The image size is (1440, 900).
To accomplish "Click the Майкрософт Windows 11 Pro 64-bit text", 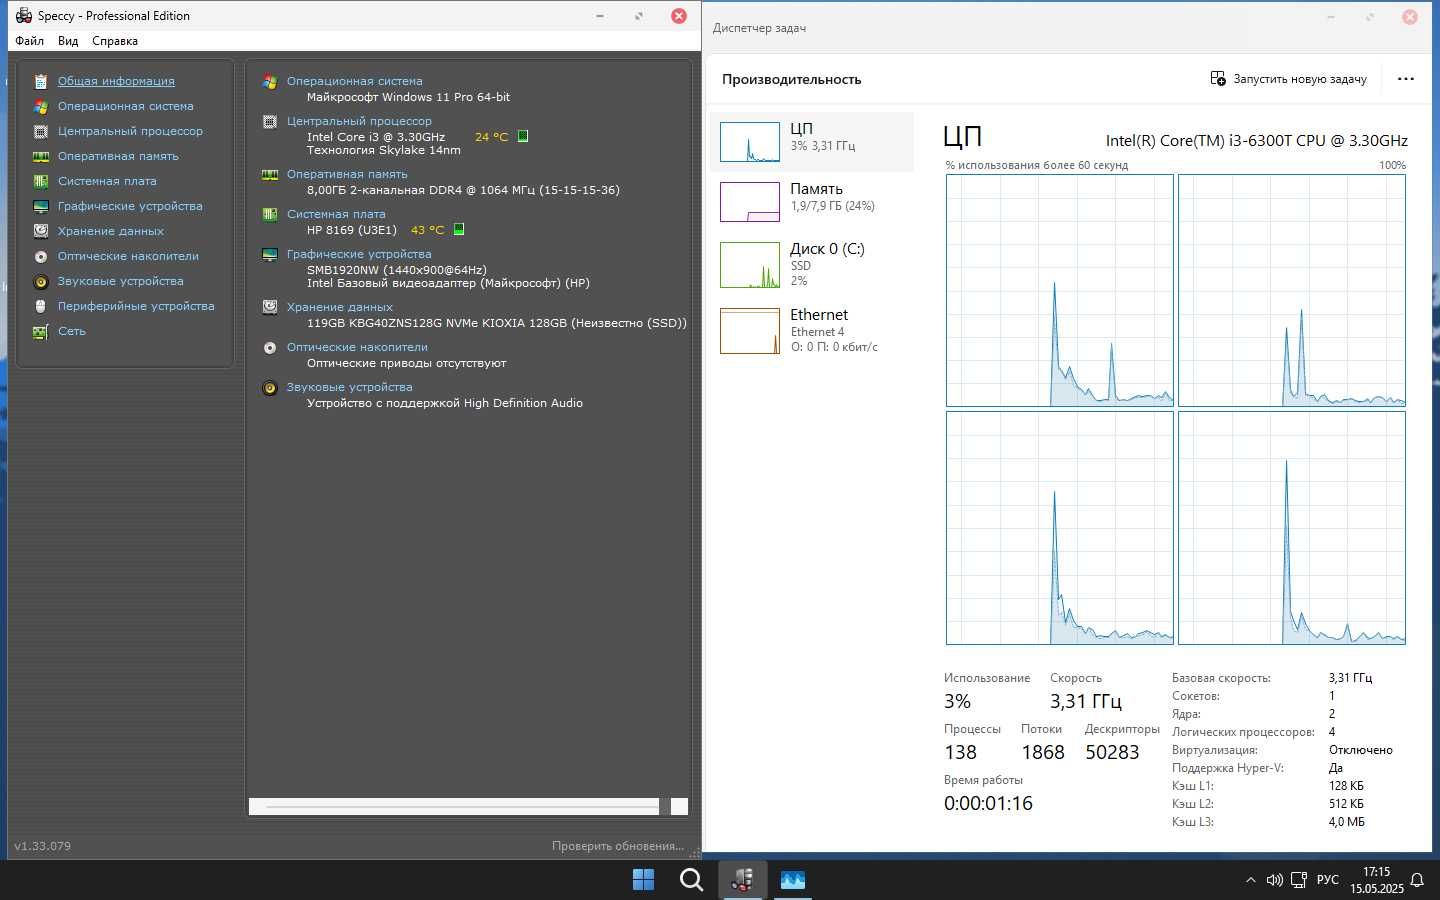I will pyautogui.click(x=408, y=97).
